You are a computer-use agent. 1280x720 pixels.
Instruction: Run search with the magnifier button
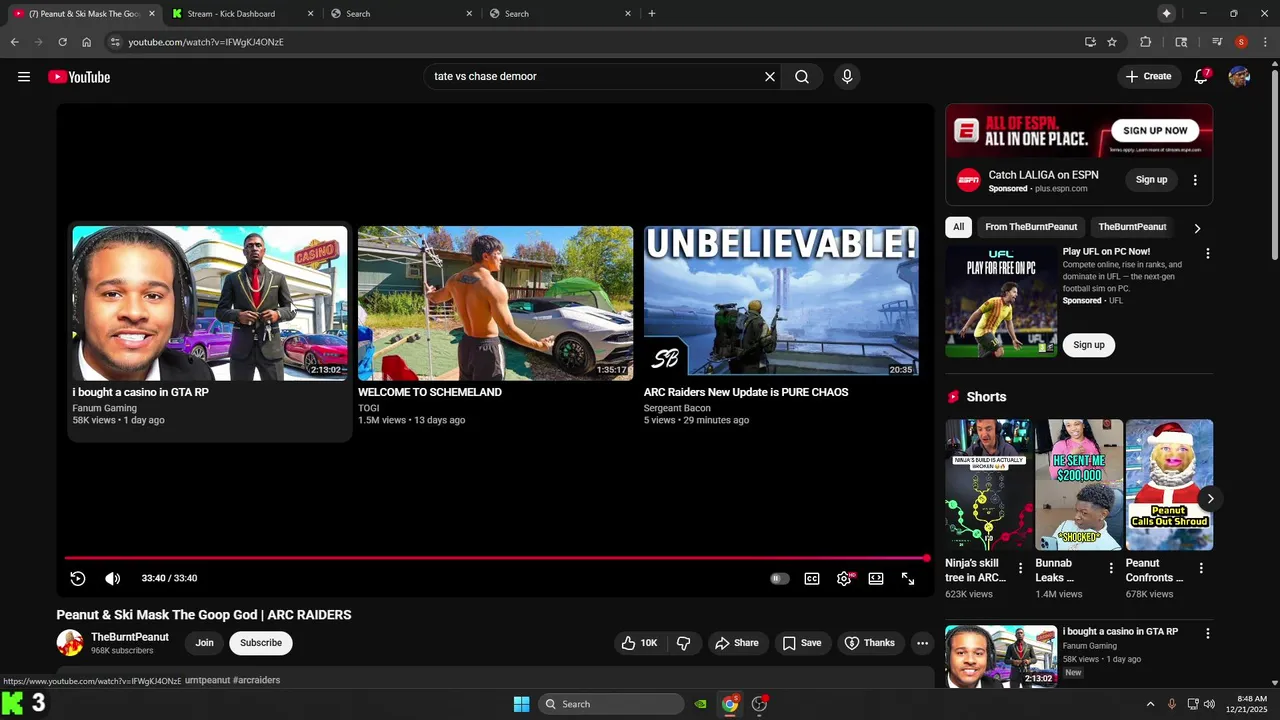point(802,77)
